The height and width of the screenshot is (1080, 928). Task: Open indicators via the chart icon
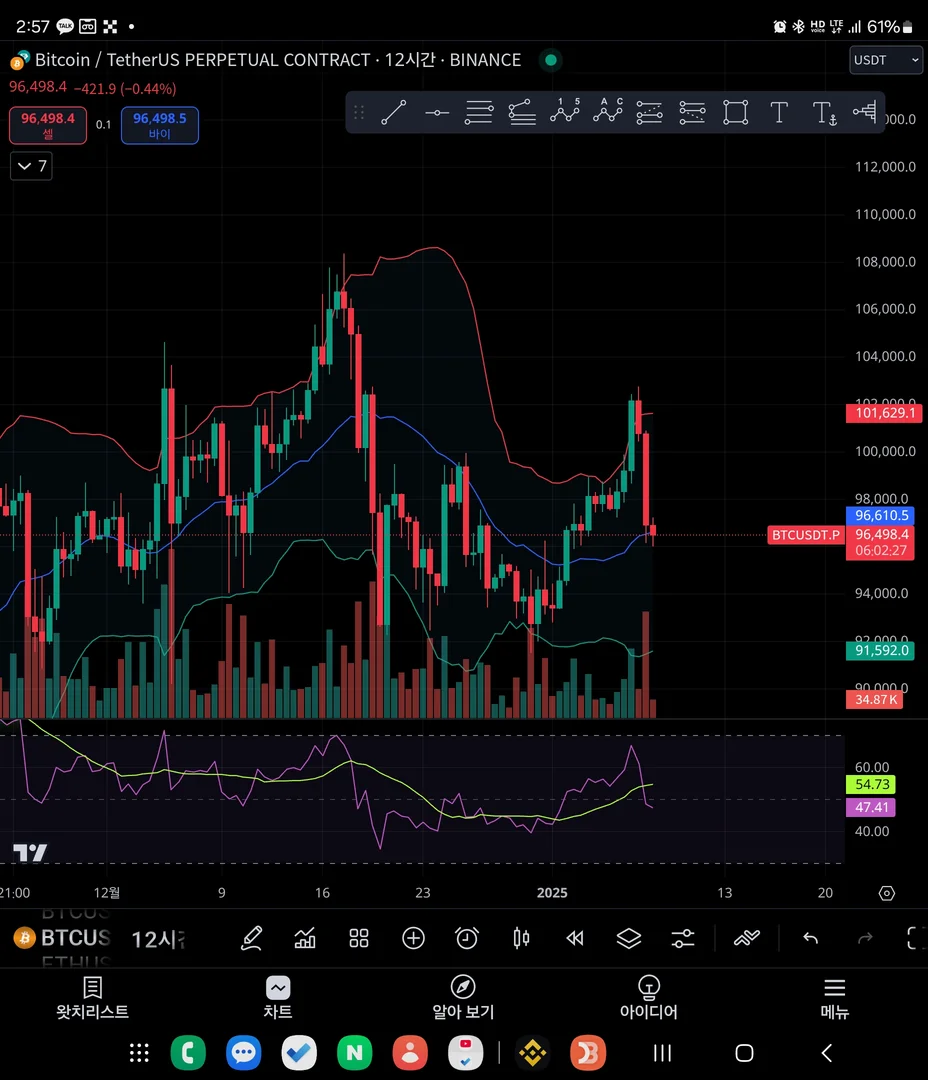click(305, 938)
